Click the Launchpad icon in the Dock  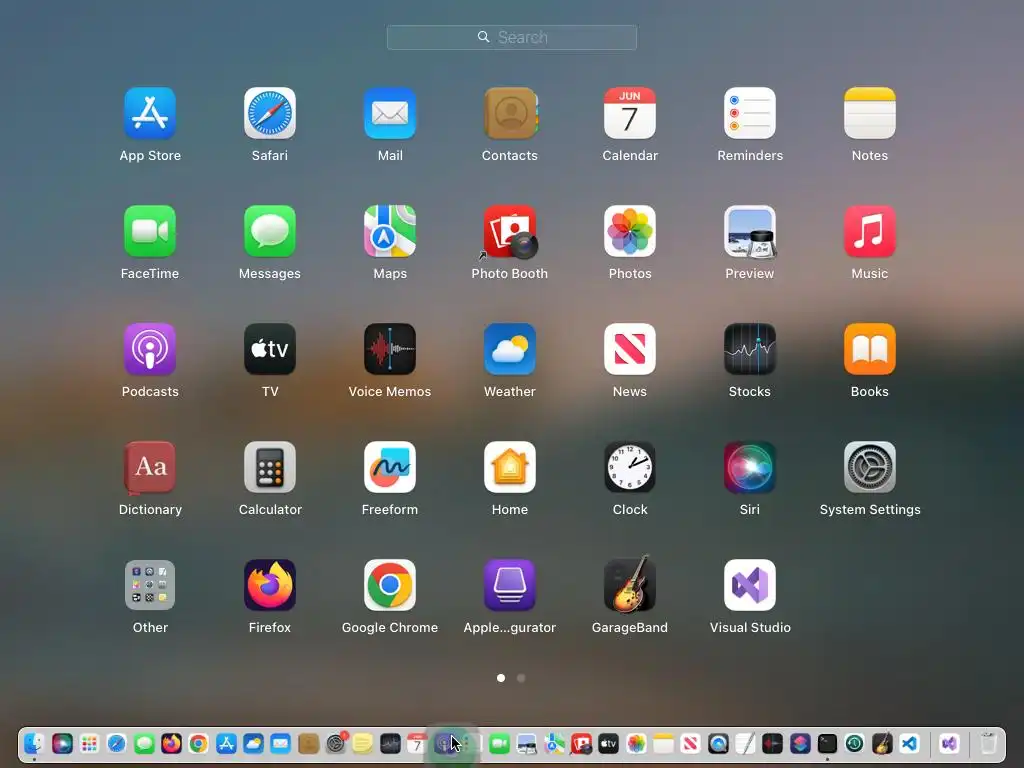tap(89, 743)
